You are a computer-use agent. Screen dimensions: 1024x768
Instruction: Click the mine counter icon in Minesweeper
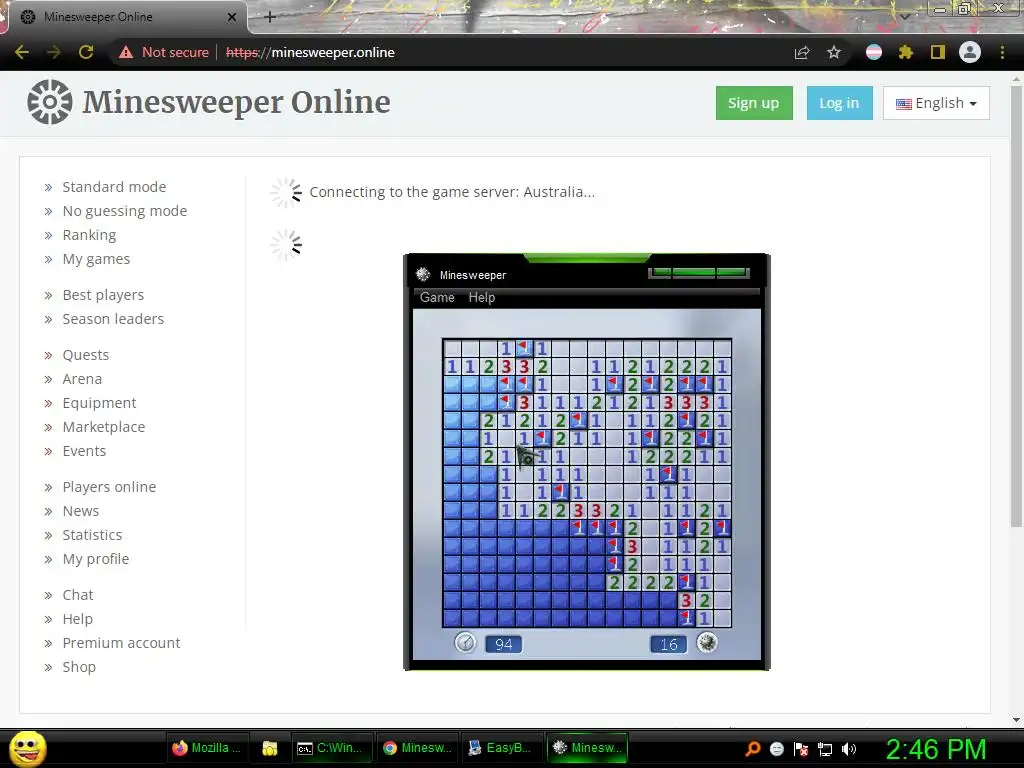coord(707,643)
